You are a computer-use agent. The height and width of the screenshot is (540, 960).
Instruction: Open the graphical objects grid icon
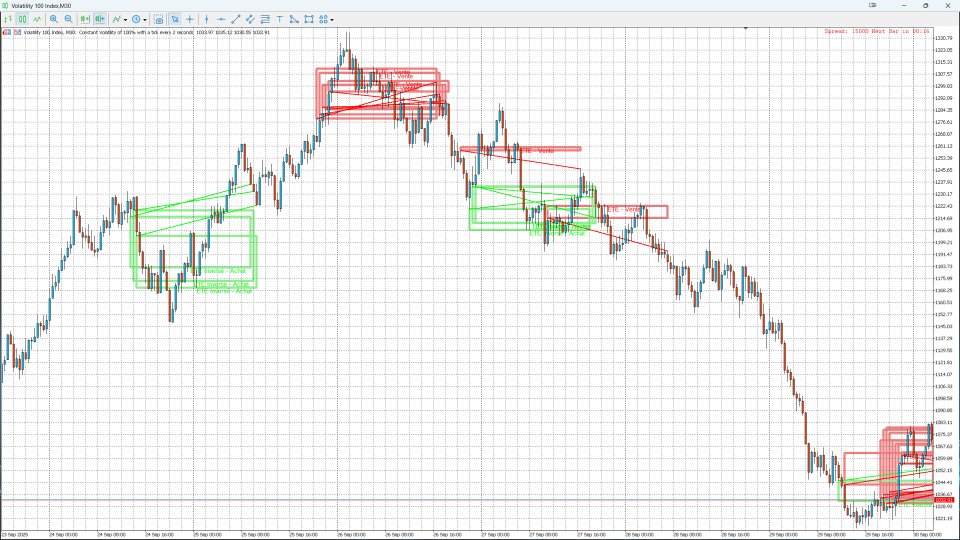(323, 19)
